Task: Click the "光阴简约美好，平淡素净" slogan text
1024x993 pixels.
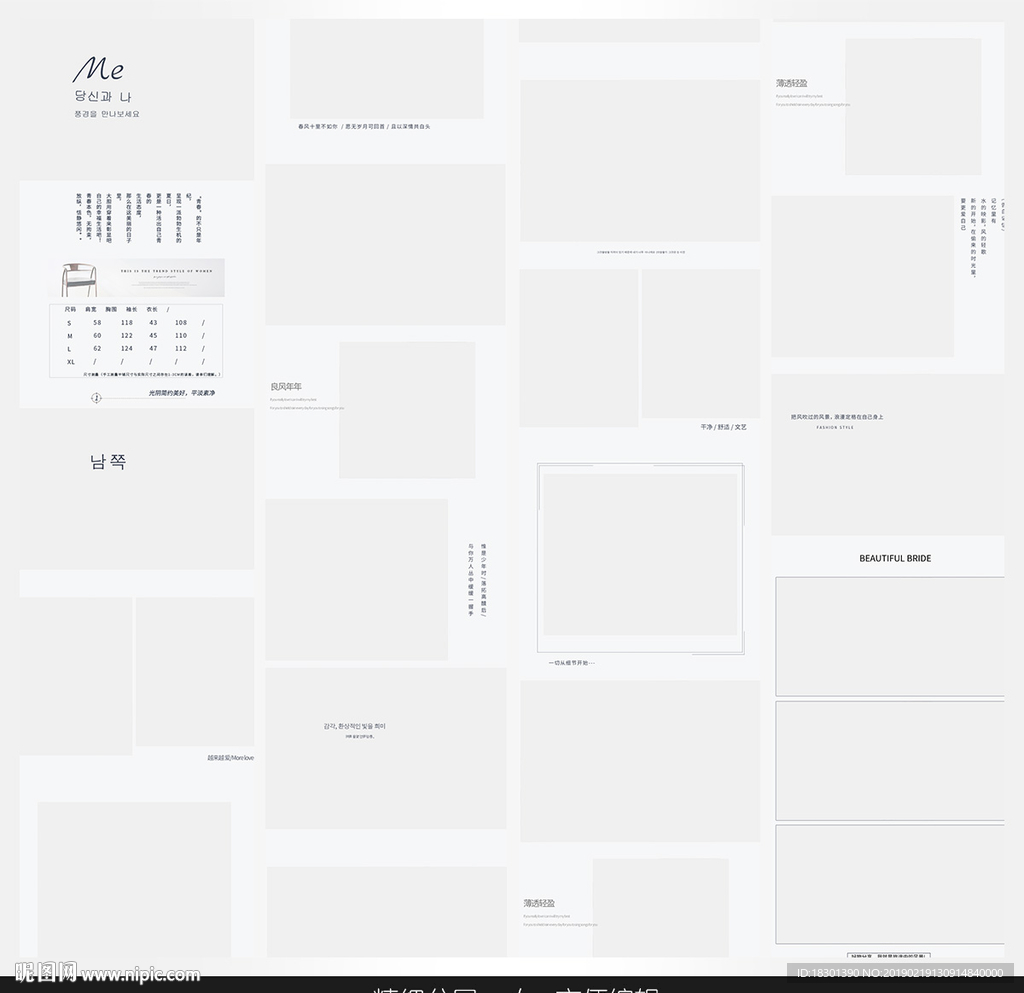Action: (182, 393)
